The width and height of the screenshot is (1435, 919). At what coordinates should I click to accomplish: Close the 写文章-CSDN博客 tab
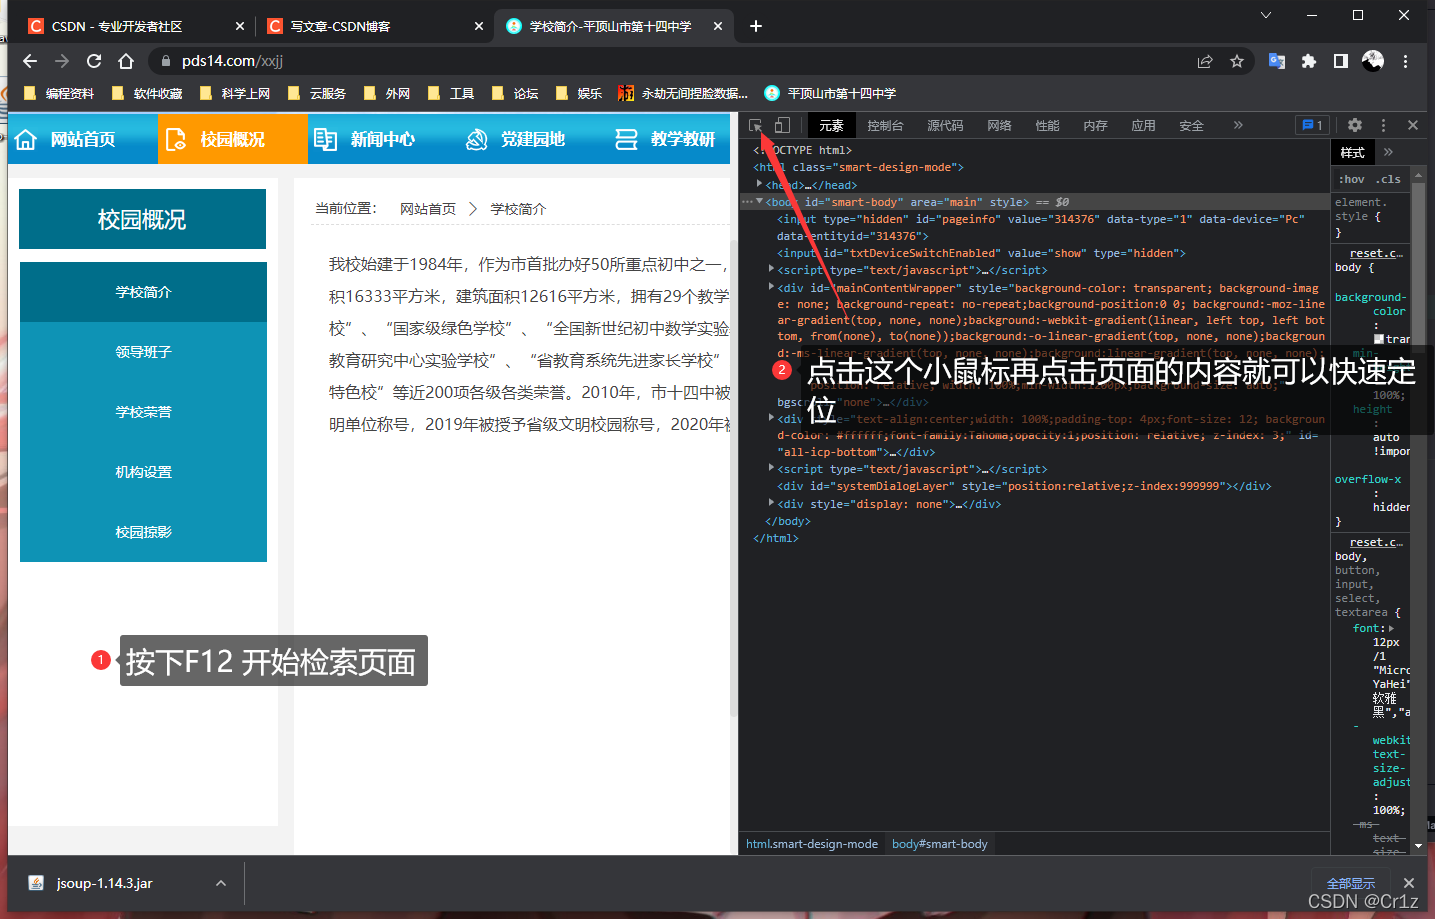point(479,26)
